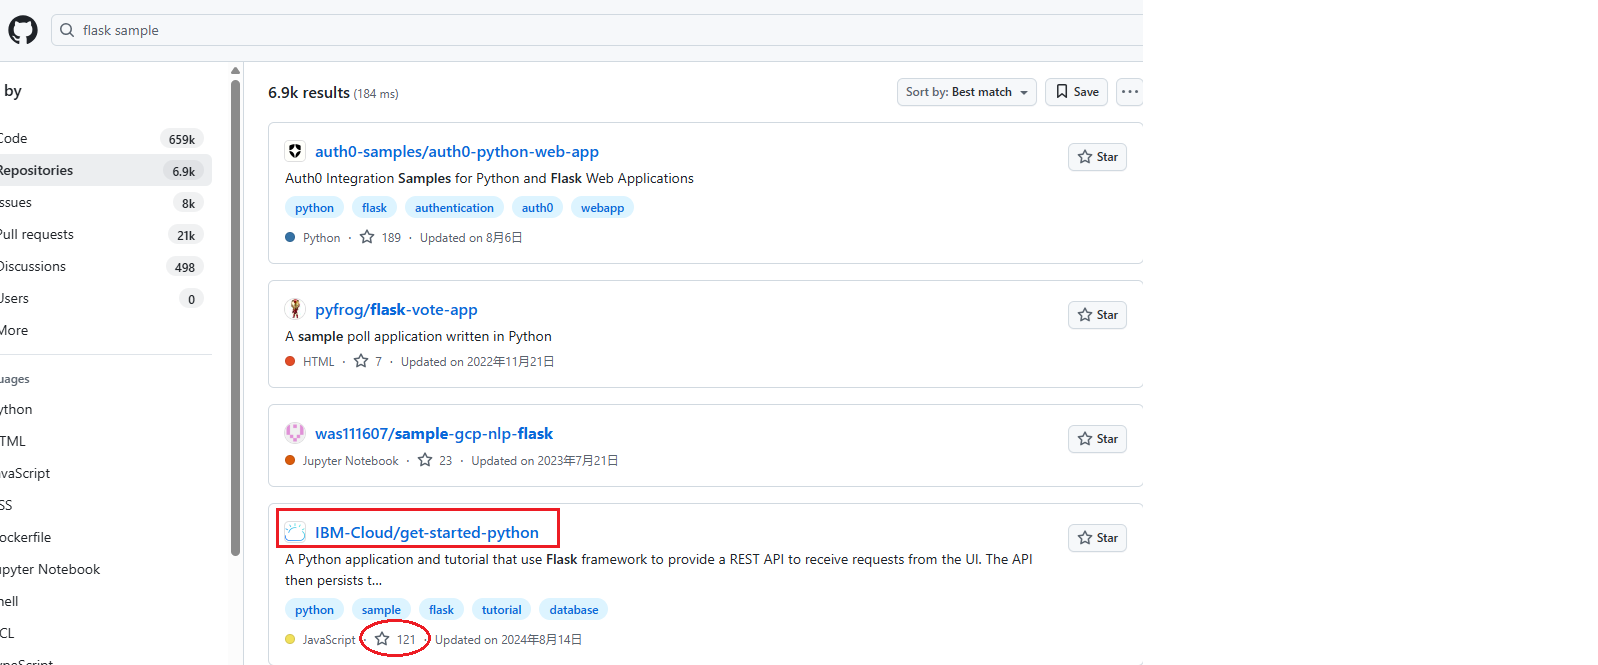This screenshot has width=1598, height=665.
Task: Select the Discussions filter in sidebar
Action: (x=32, y=266)
